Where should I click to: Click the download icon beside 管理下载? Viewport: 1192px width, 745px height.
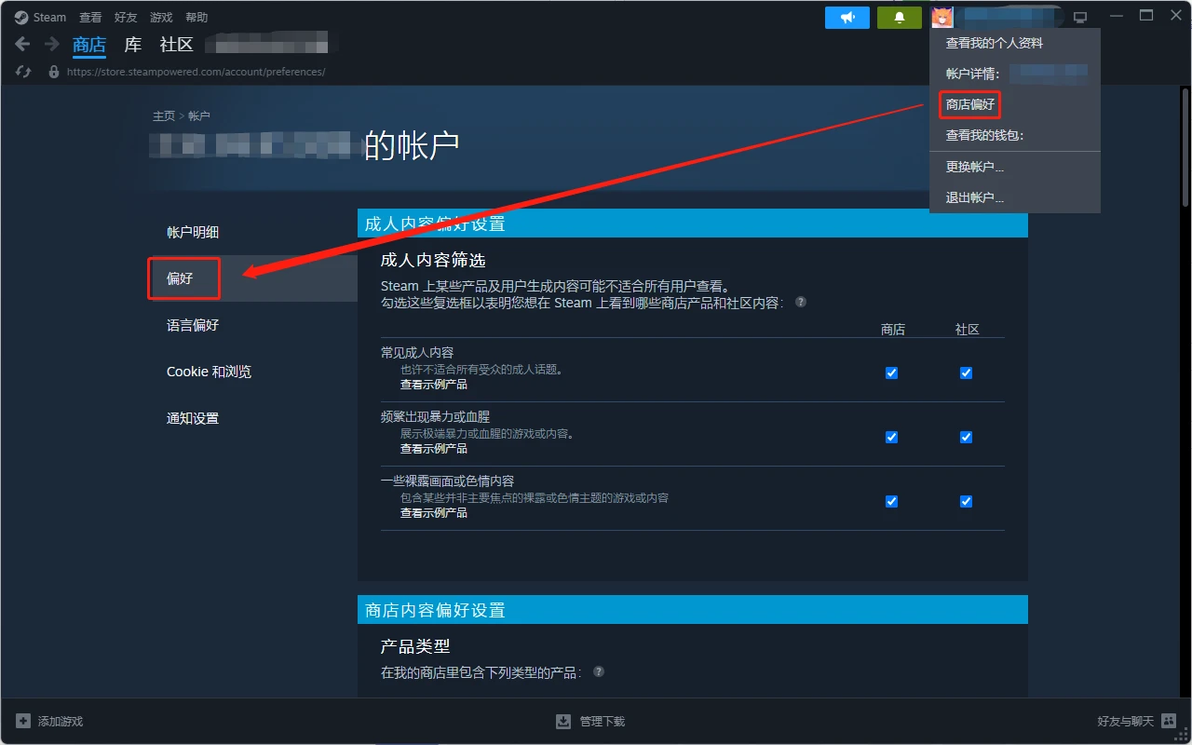tap(563, 721)
